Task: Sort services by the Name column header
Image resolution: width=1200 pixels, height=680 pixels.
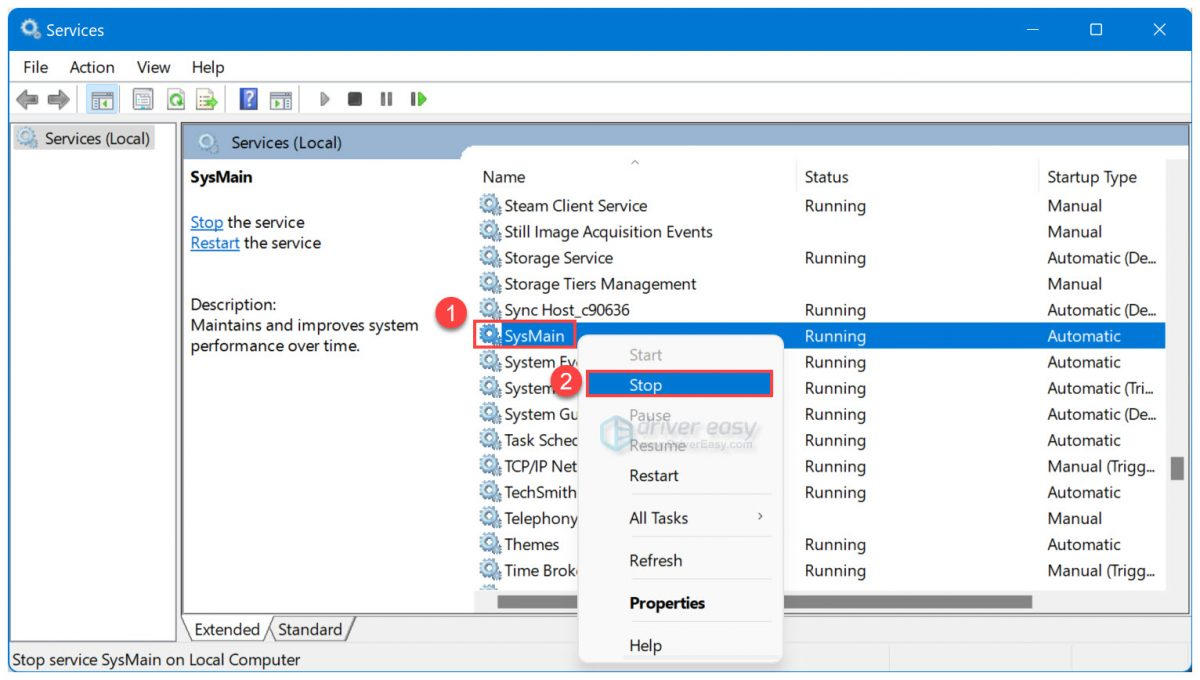Action: pyautogui.click(x=503, y=176)
